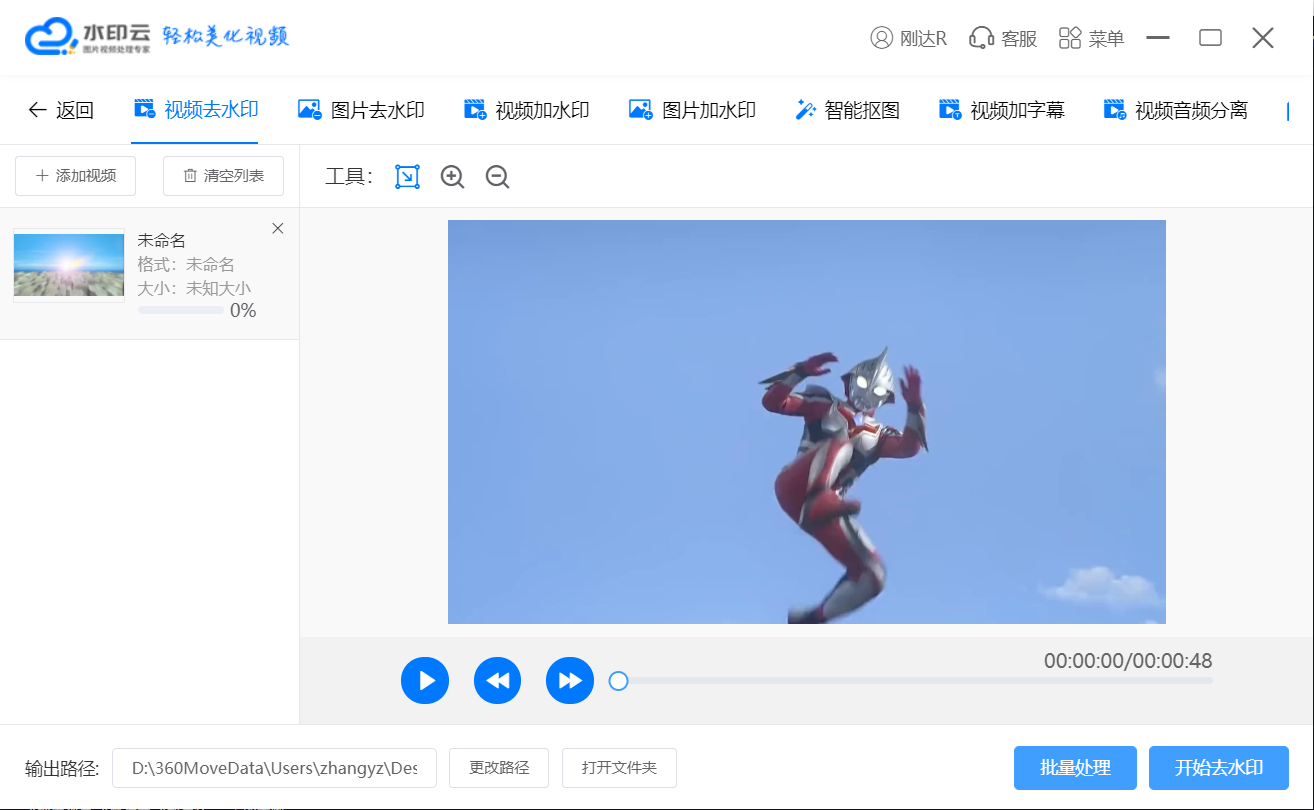The image size is (1314, 810).
Task: Rewind the video
Action: coord(498,681)
